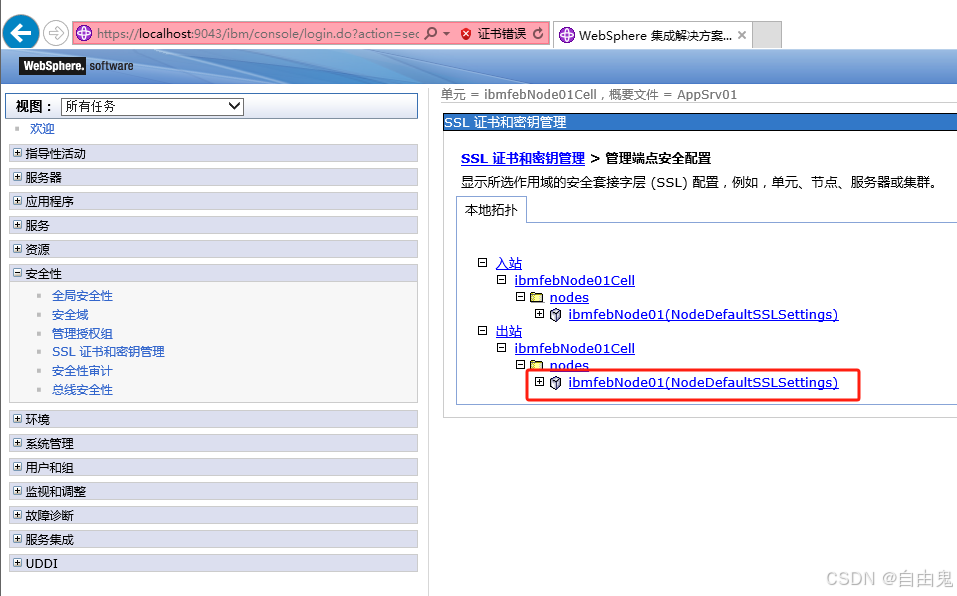
Task: Click the node cube icon under 出站 nodes
Action: [x=555, y=382]
